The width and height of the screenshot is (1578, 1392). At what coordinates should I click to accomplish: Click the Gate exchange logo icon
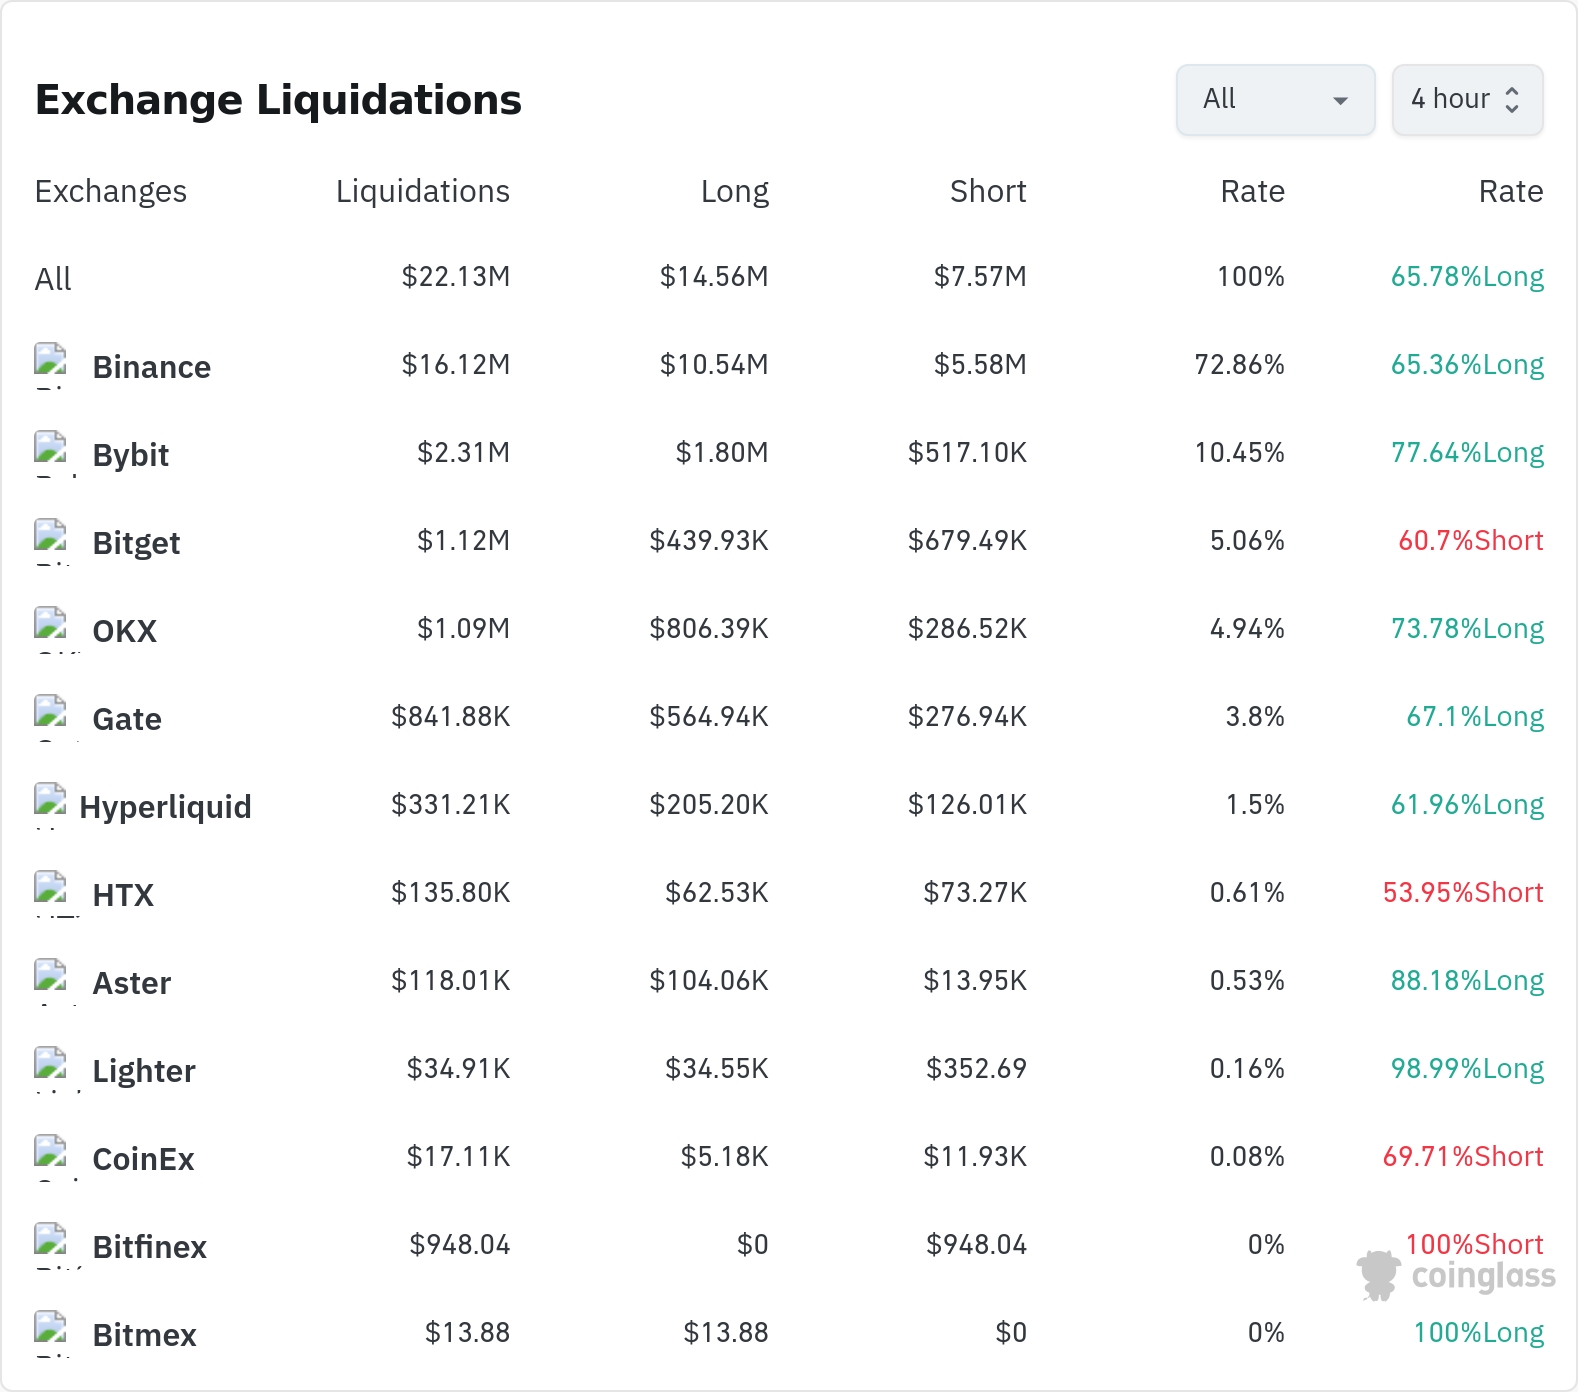click(50, 717)
